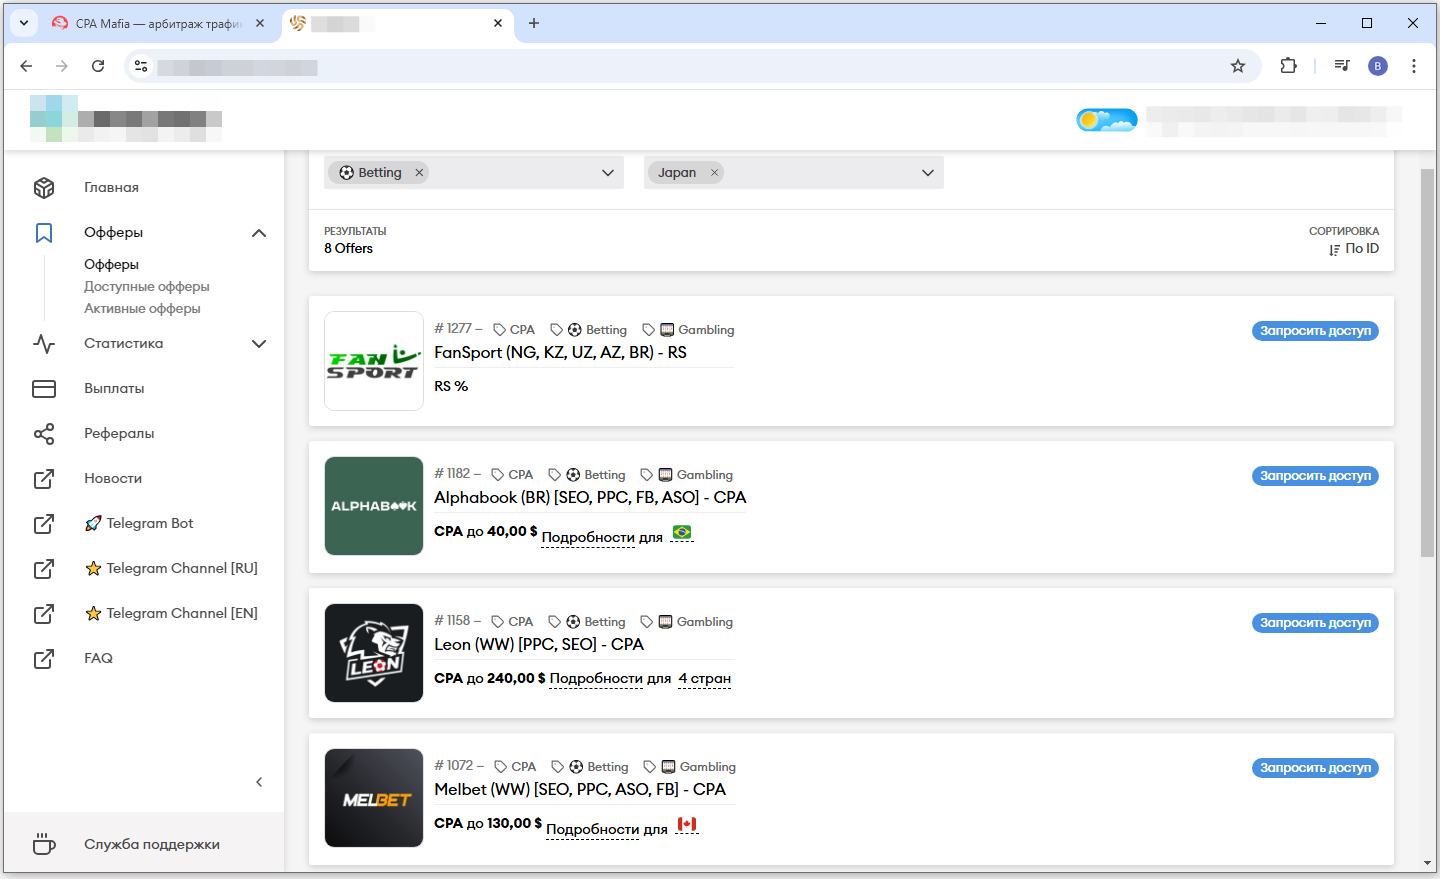This screenshot has width=1440, height=879.
Task: Open a new browser tab
Action: click(534, 23)
